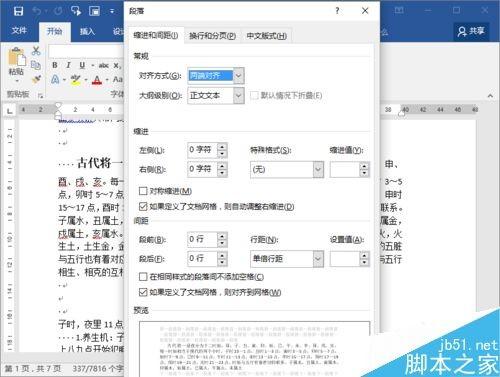This screenshot has height=377, width=500.
Task: Click the Cut scissors icon
Action: [36, 51]
